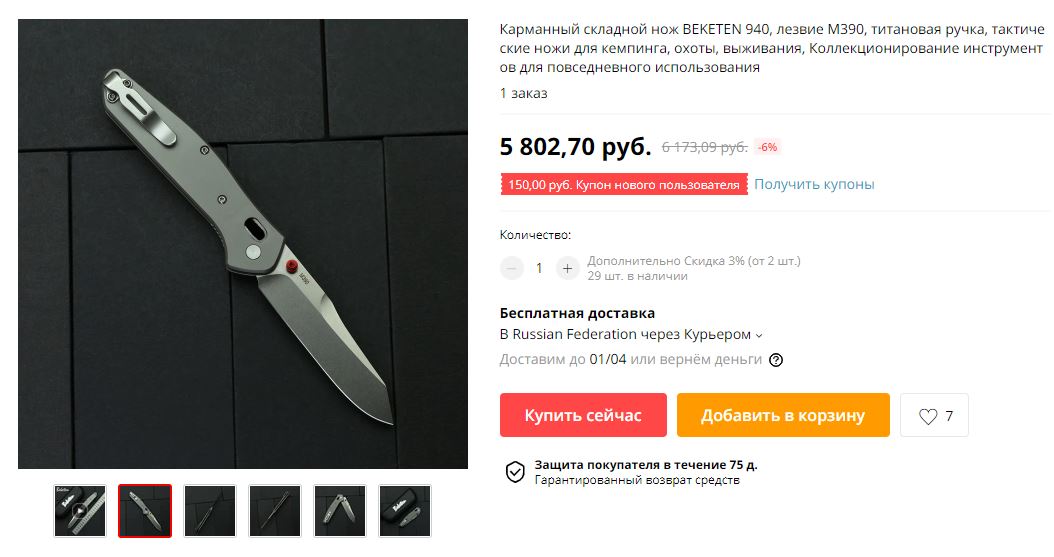Viewport: 1054px width, 557px height.
Task: Click the delivery guarantee question mark icon
Action: pos(776,360)
